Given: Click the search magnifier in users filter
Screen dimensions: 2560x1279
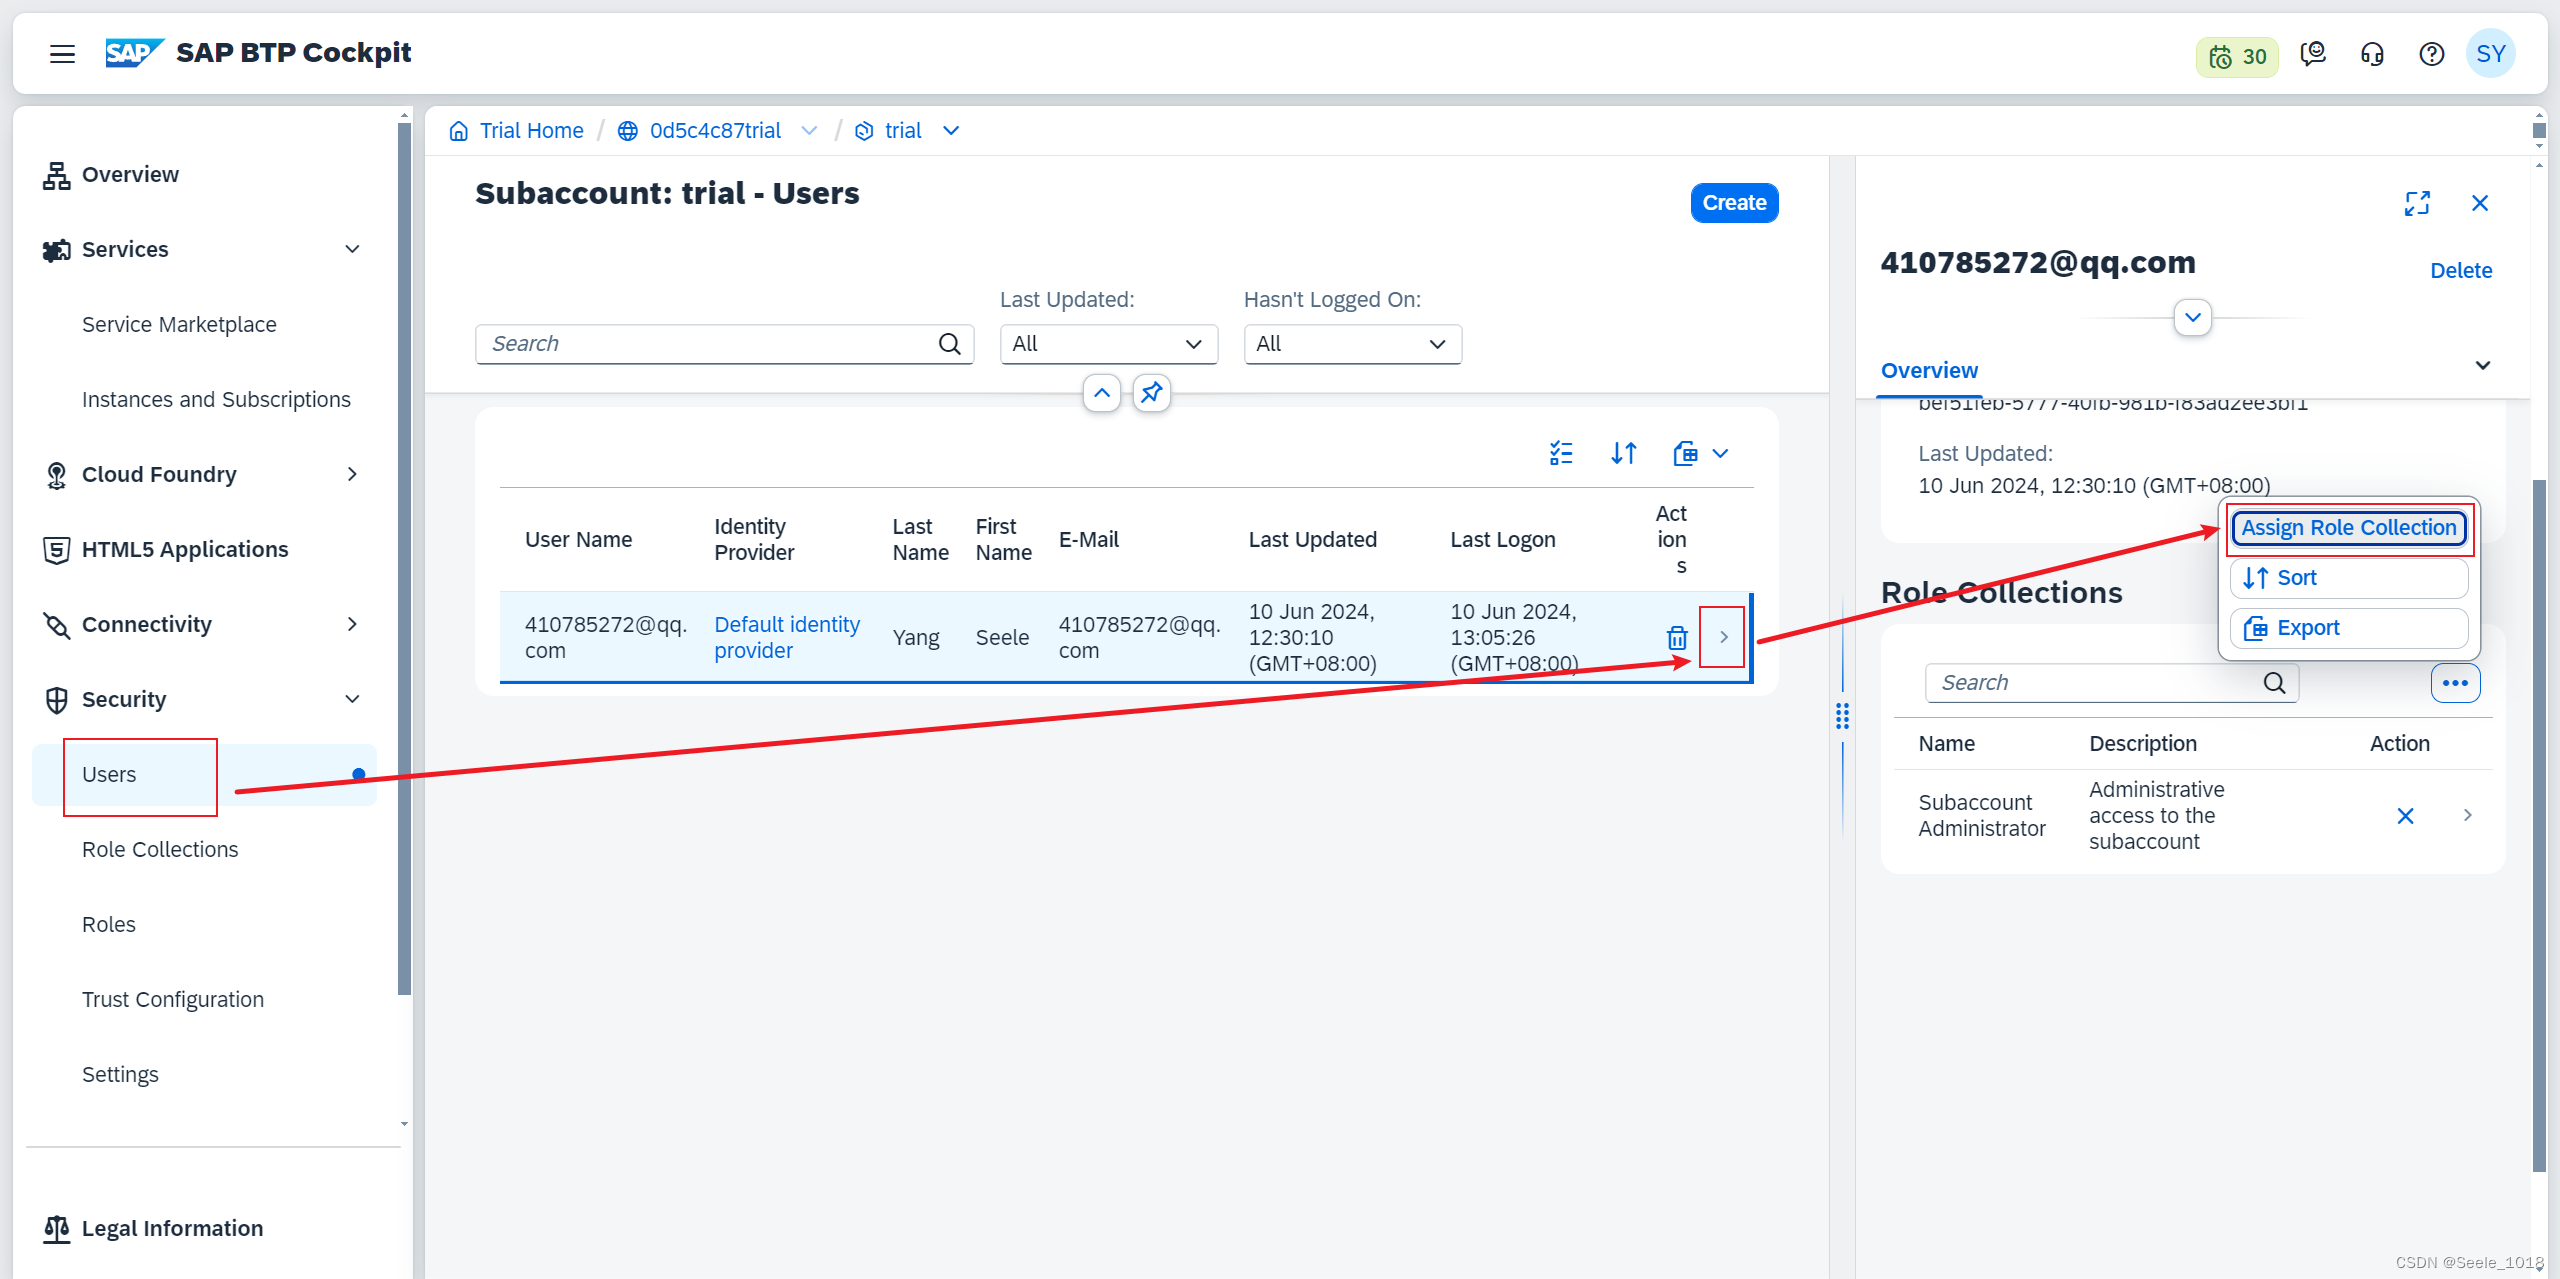Looking at the screenshot, I should [x=950, y=344].
